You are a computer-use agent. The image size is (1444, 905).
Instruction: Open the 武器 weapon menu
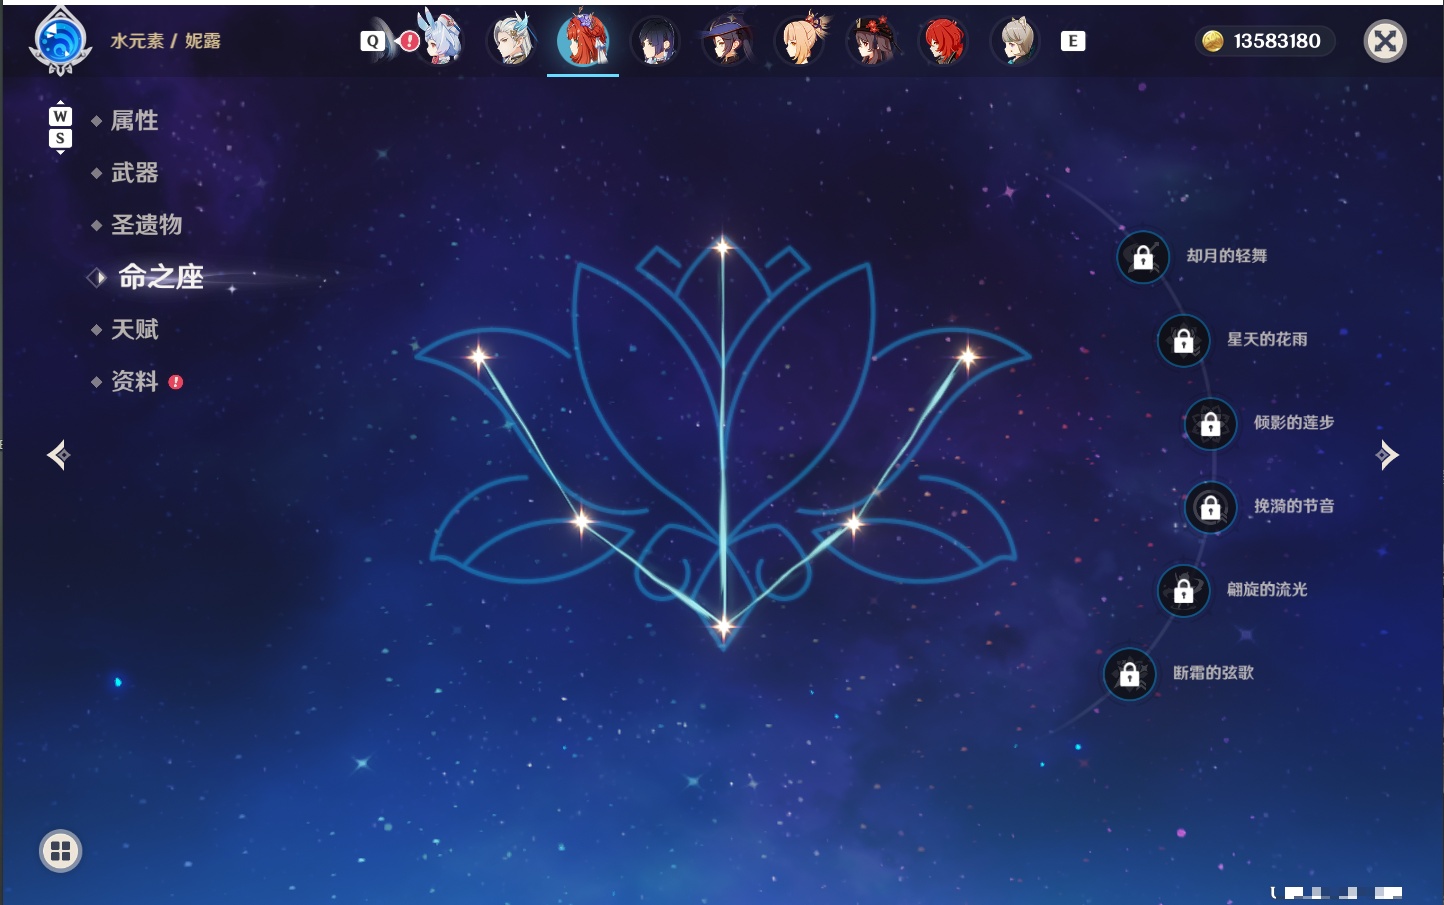(x=134, y=173)
